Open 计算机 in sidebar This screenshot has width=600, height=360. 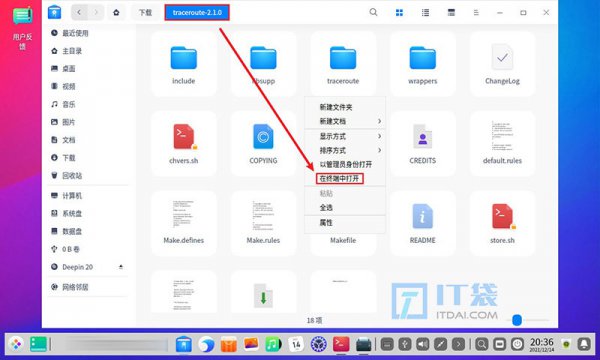(88, 196)
